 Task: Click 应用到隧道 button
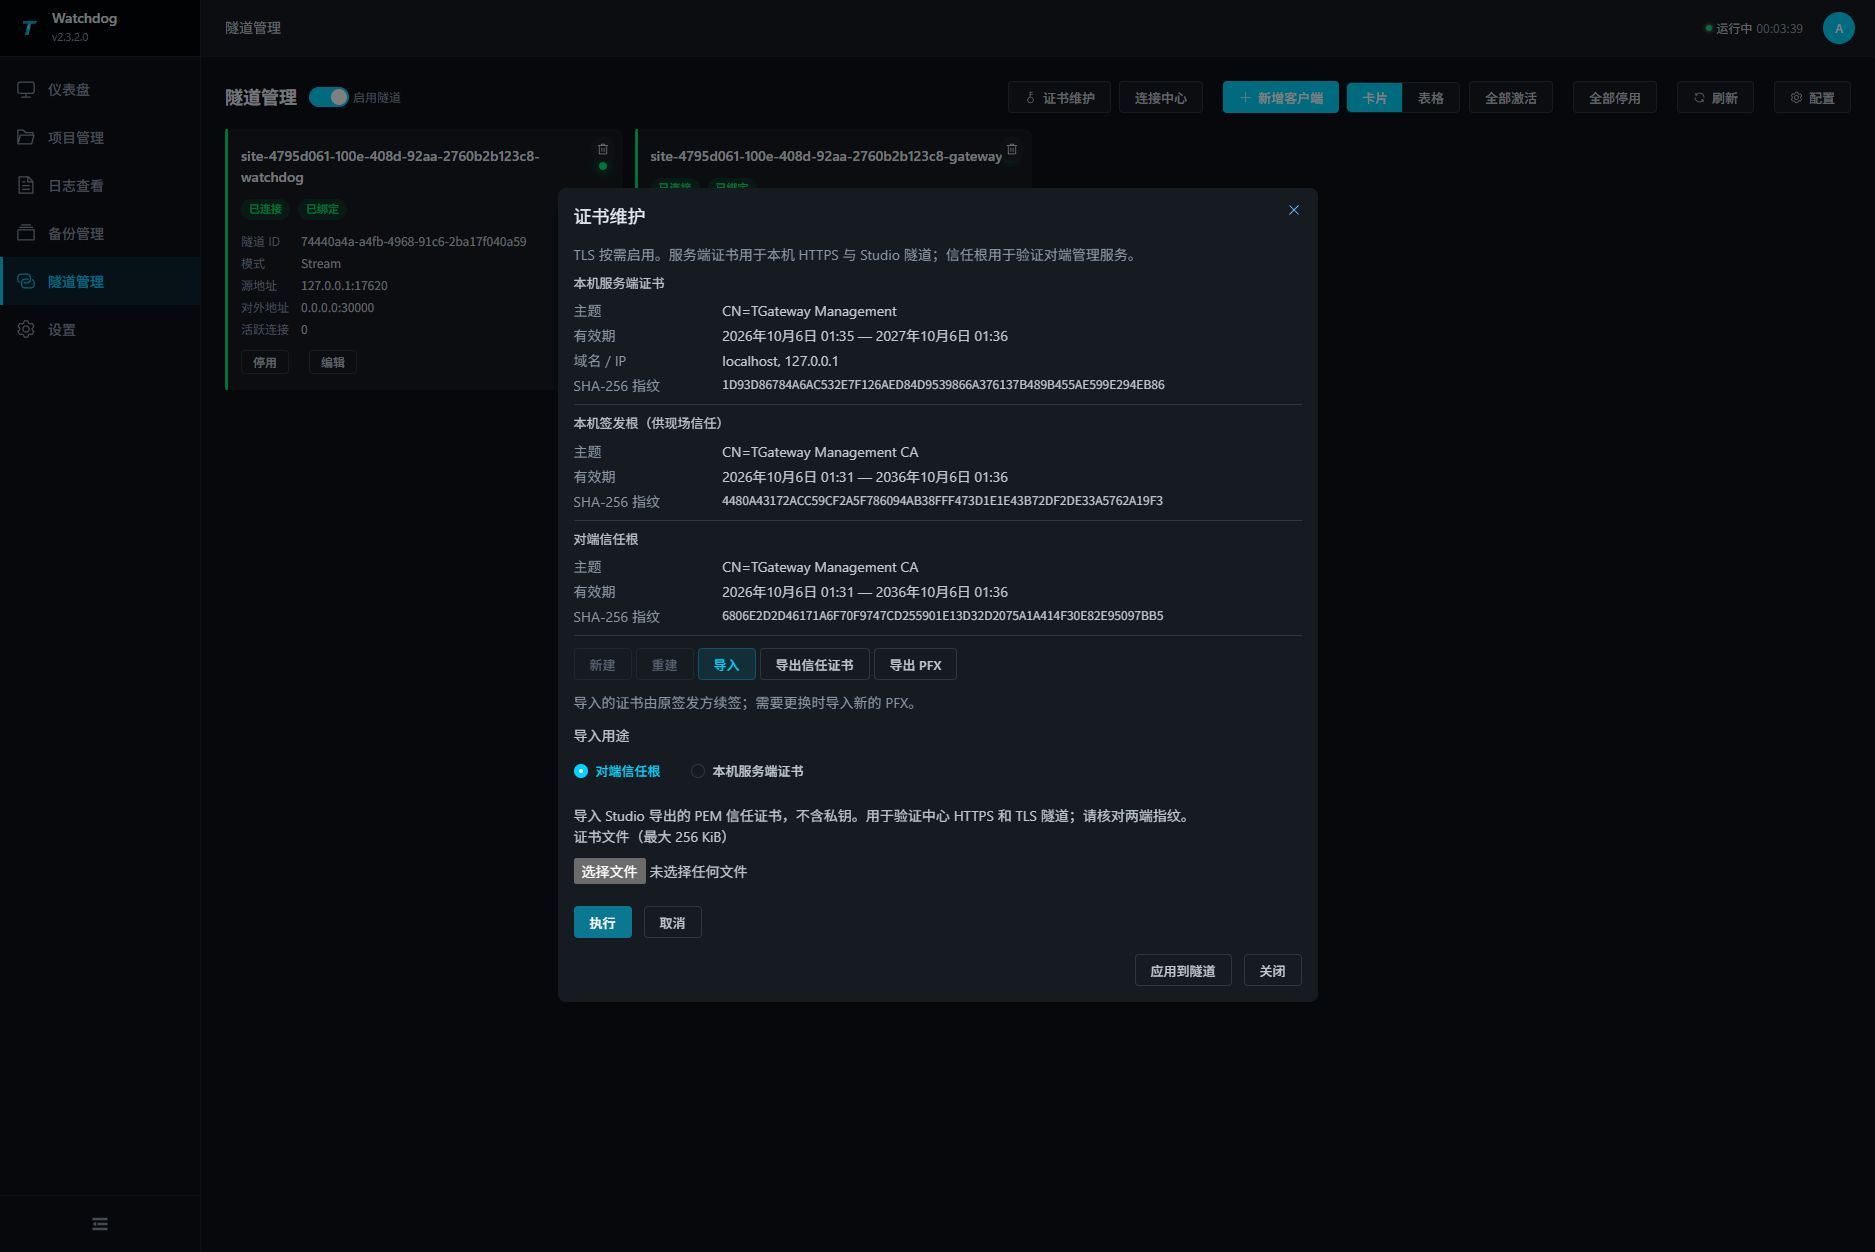(1183, 971)
